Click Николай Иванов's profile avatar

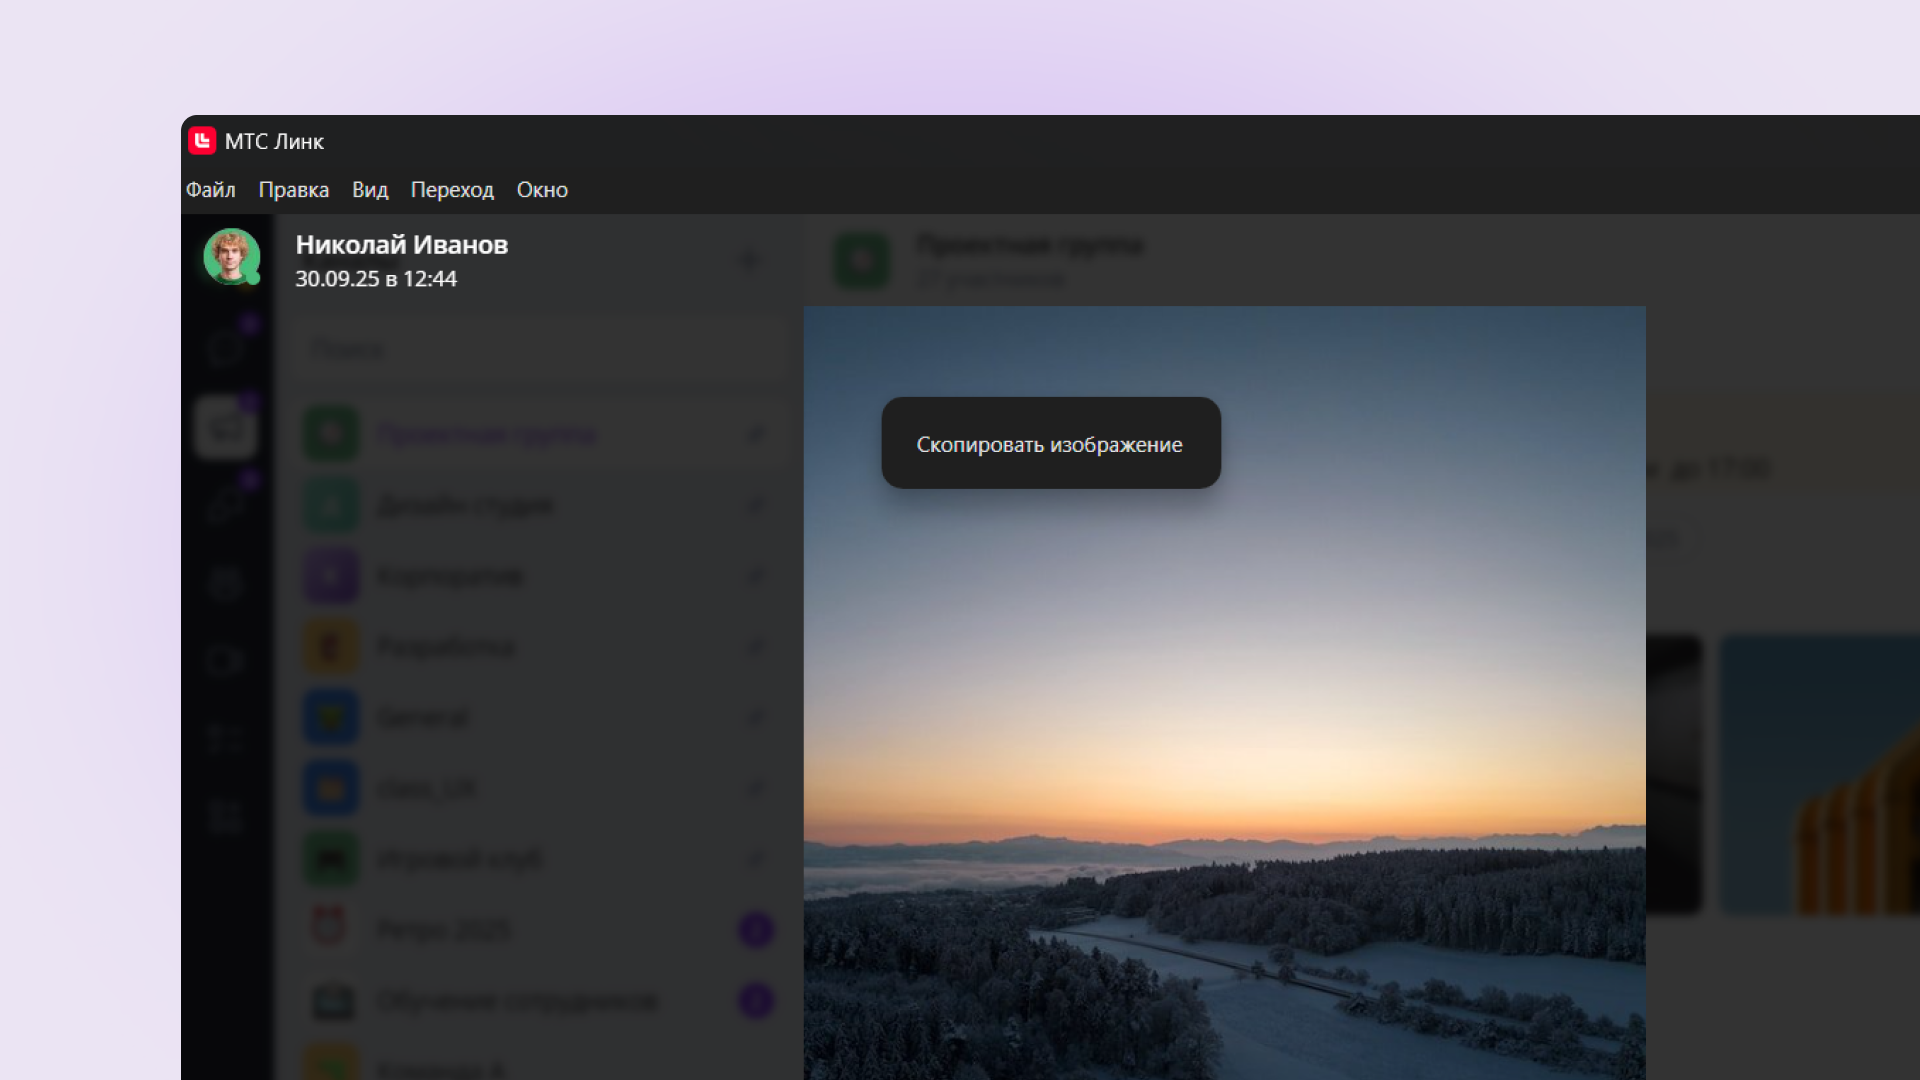(x=232, y=257)
